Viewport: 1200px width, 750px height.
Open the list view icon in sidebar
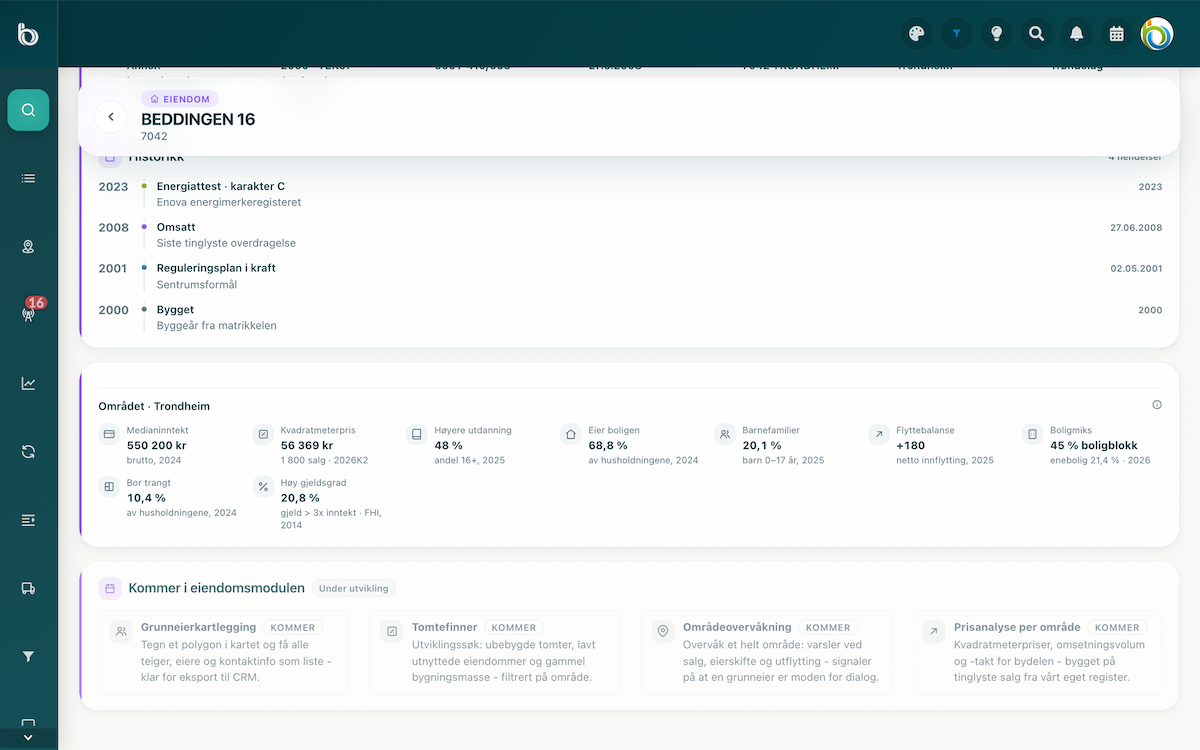point(28,178)
